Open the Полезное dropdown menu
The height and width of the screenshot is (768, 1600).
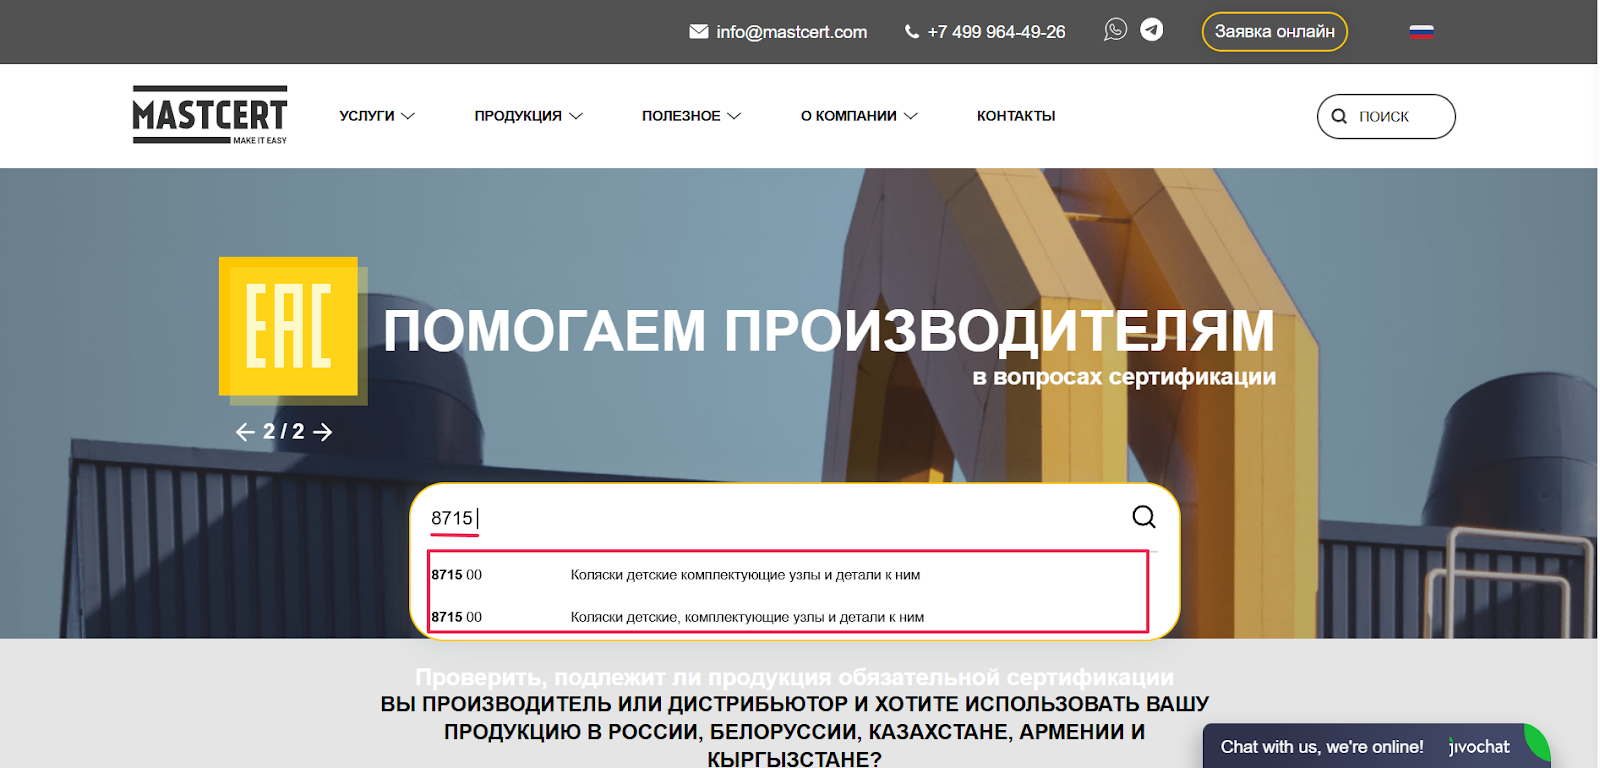[691, 116]
